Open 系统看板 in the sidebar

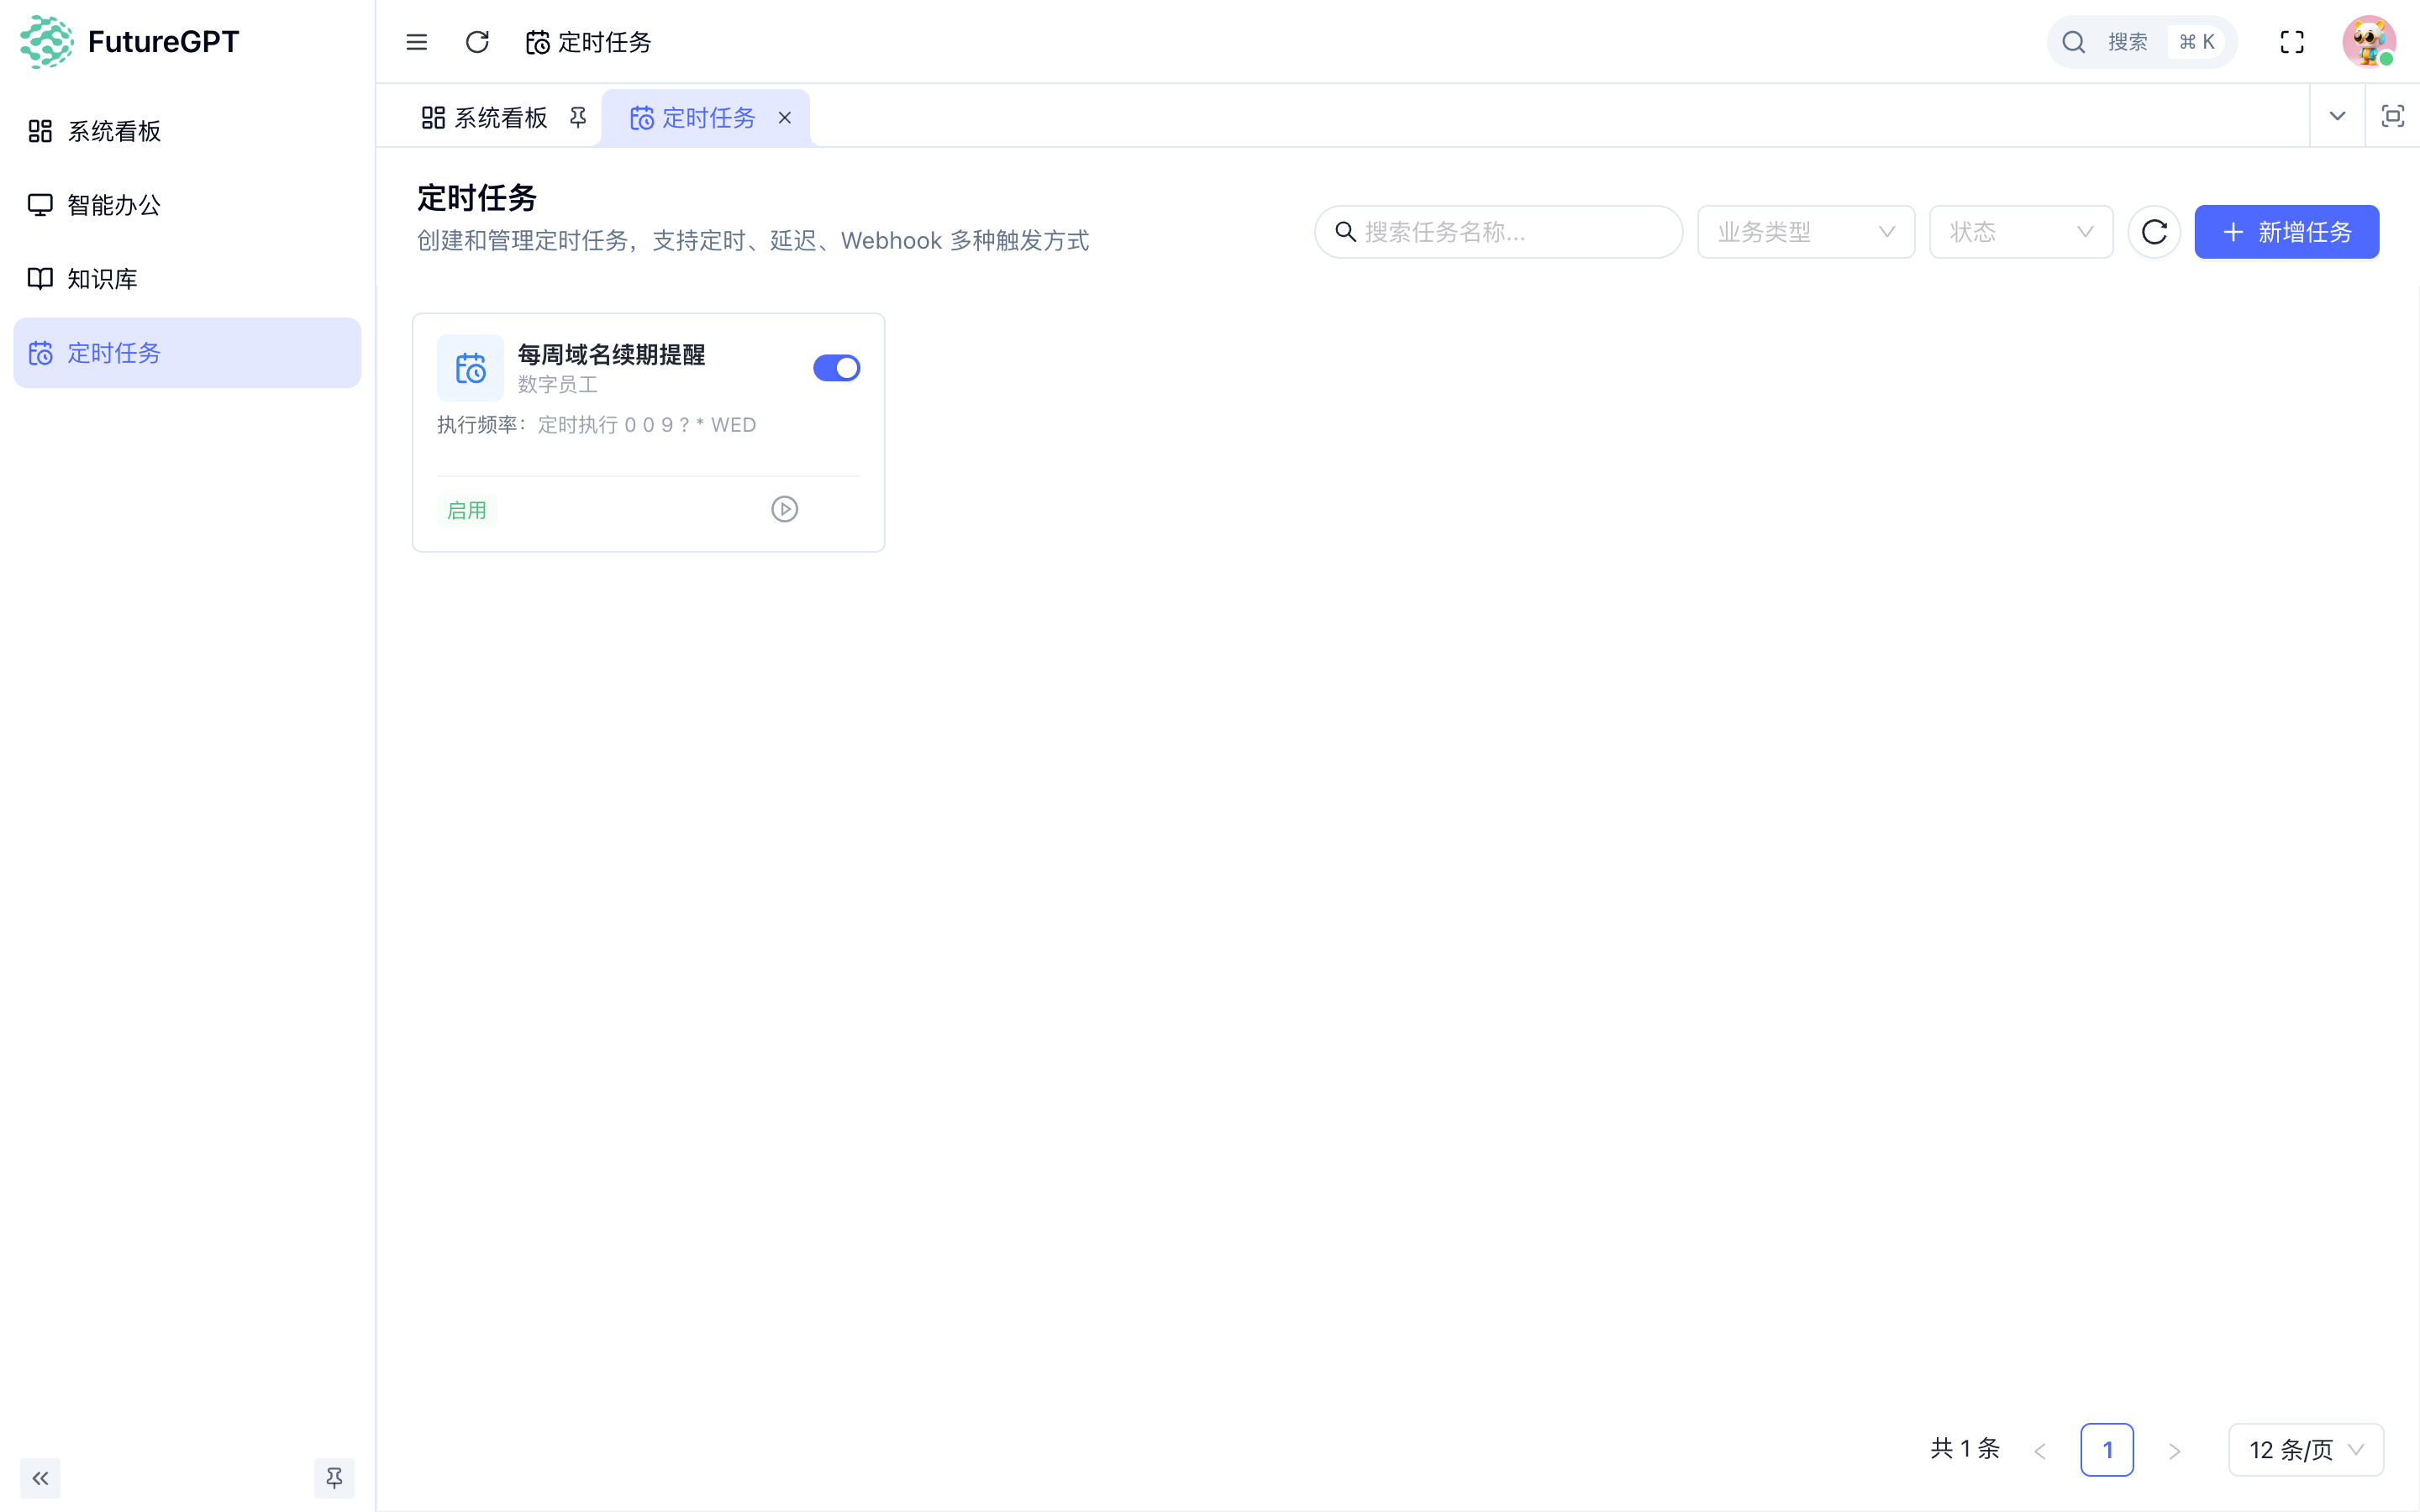tap(187, 131)
